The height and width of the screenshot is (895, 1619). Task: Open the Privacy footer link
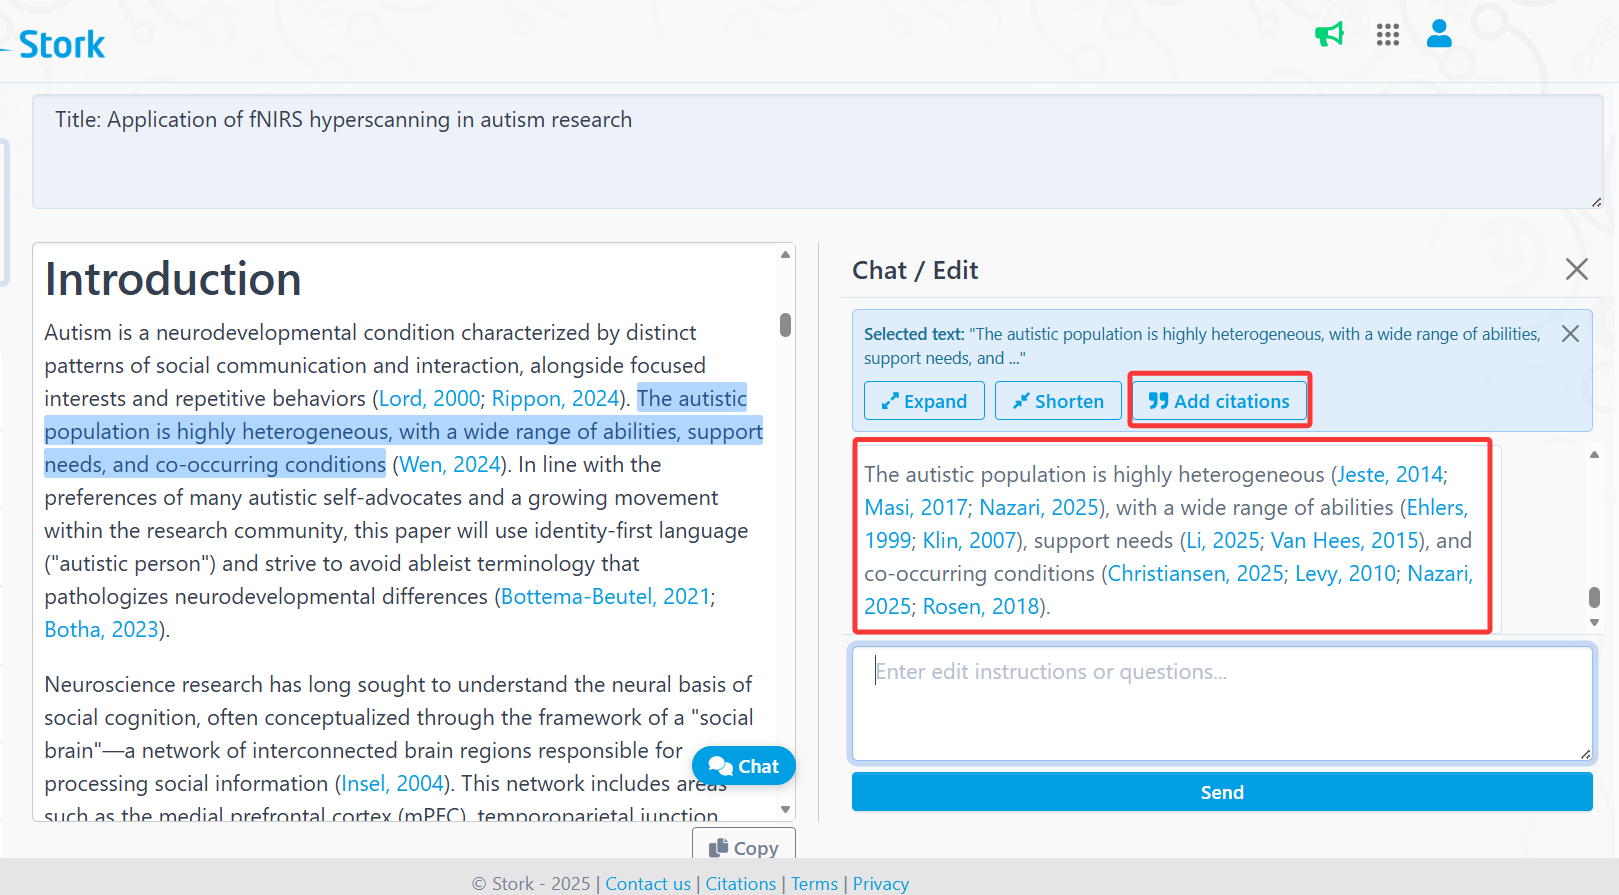[880, 884]
